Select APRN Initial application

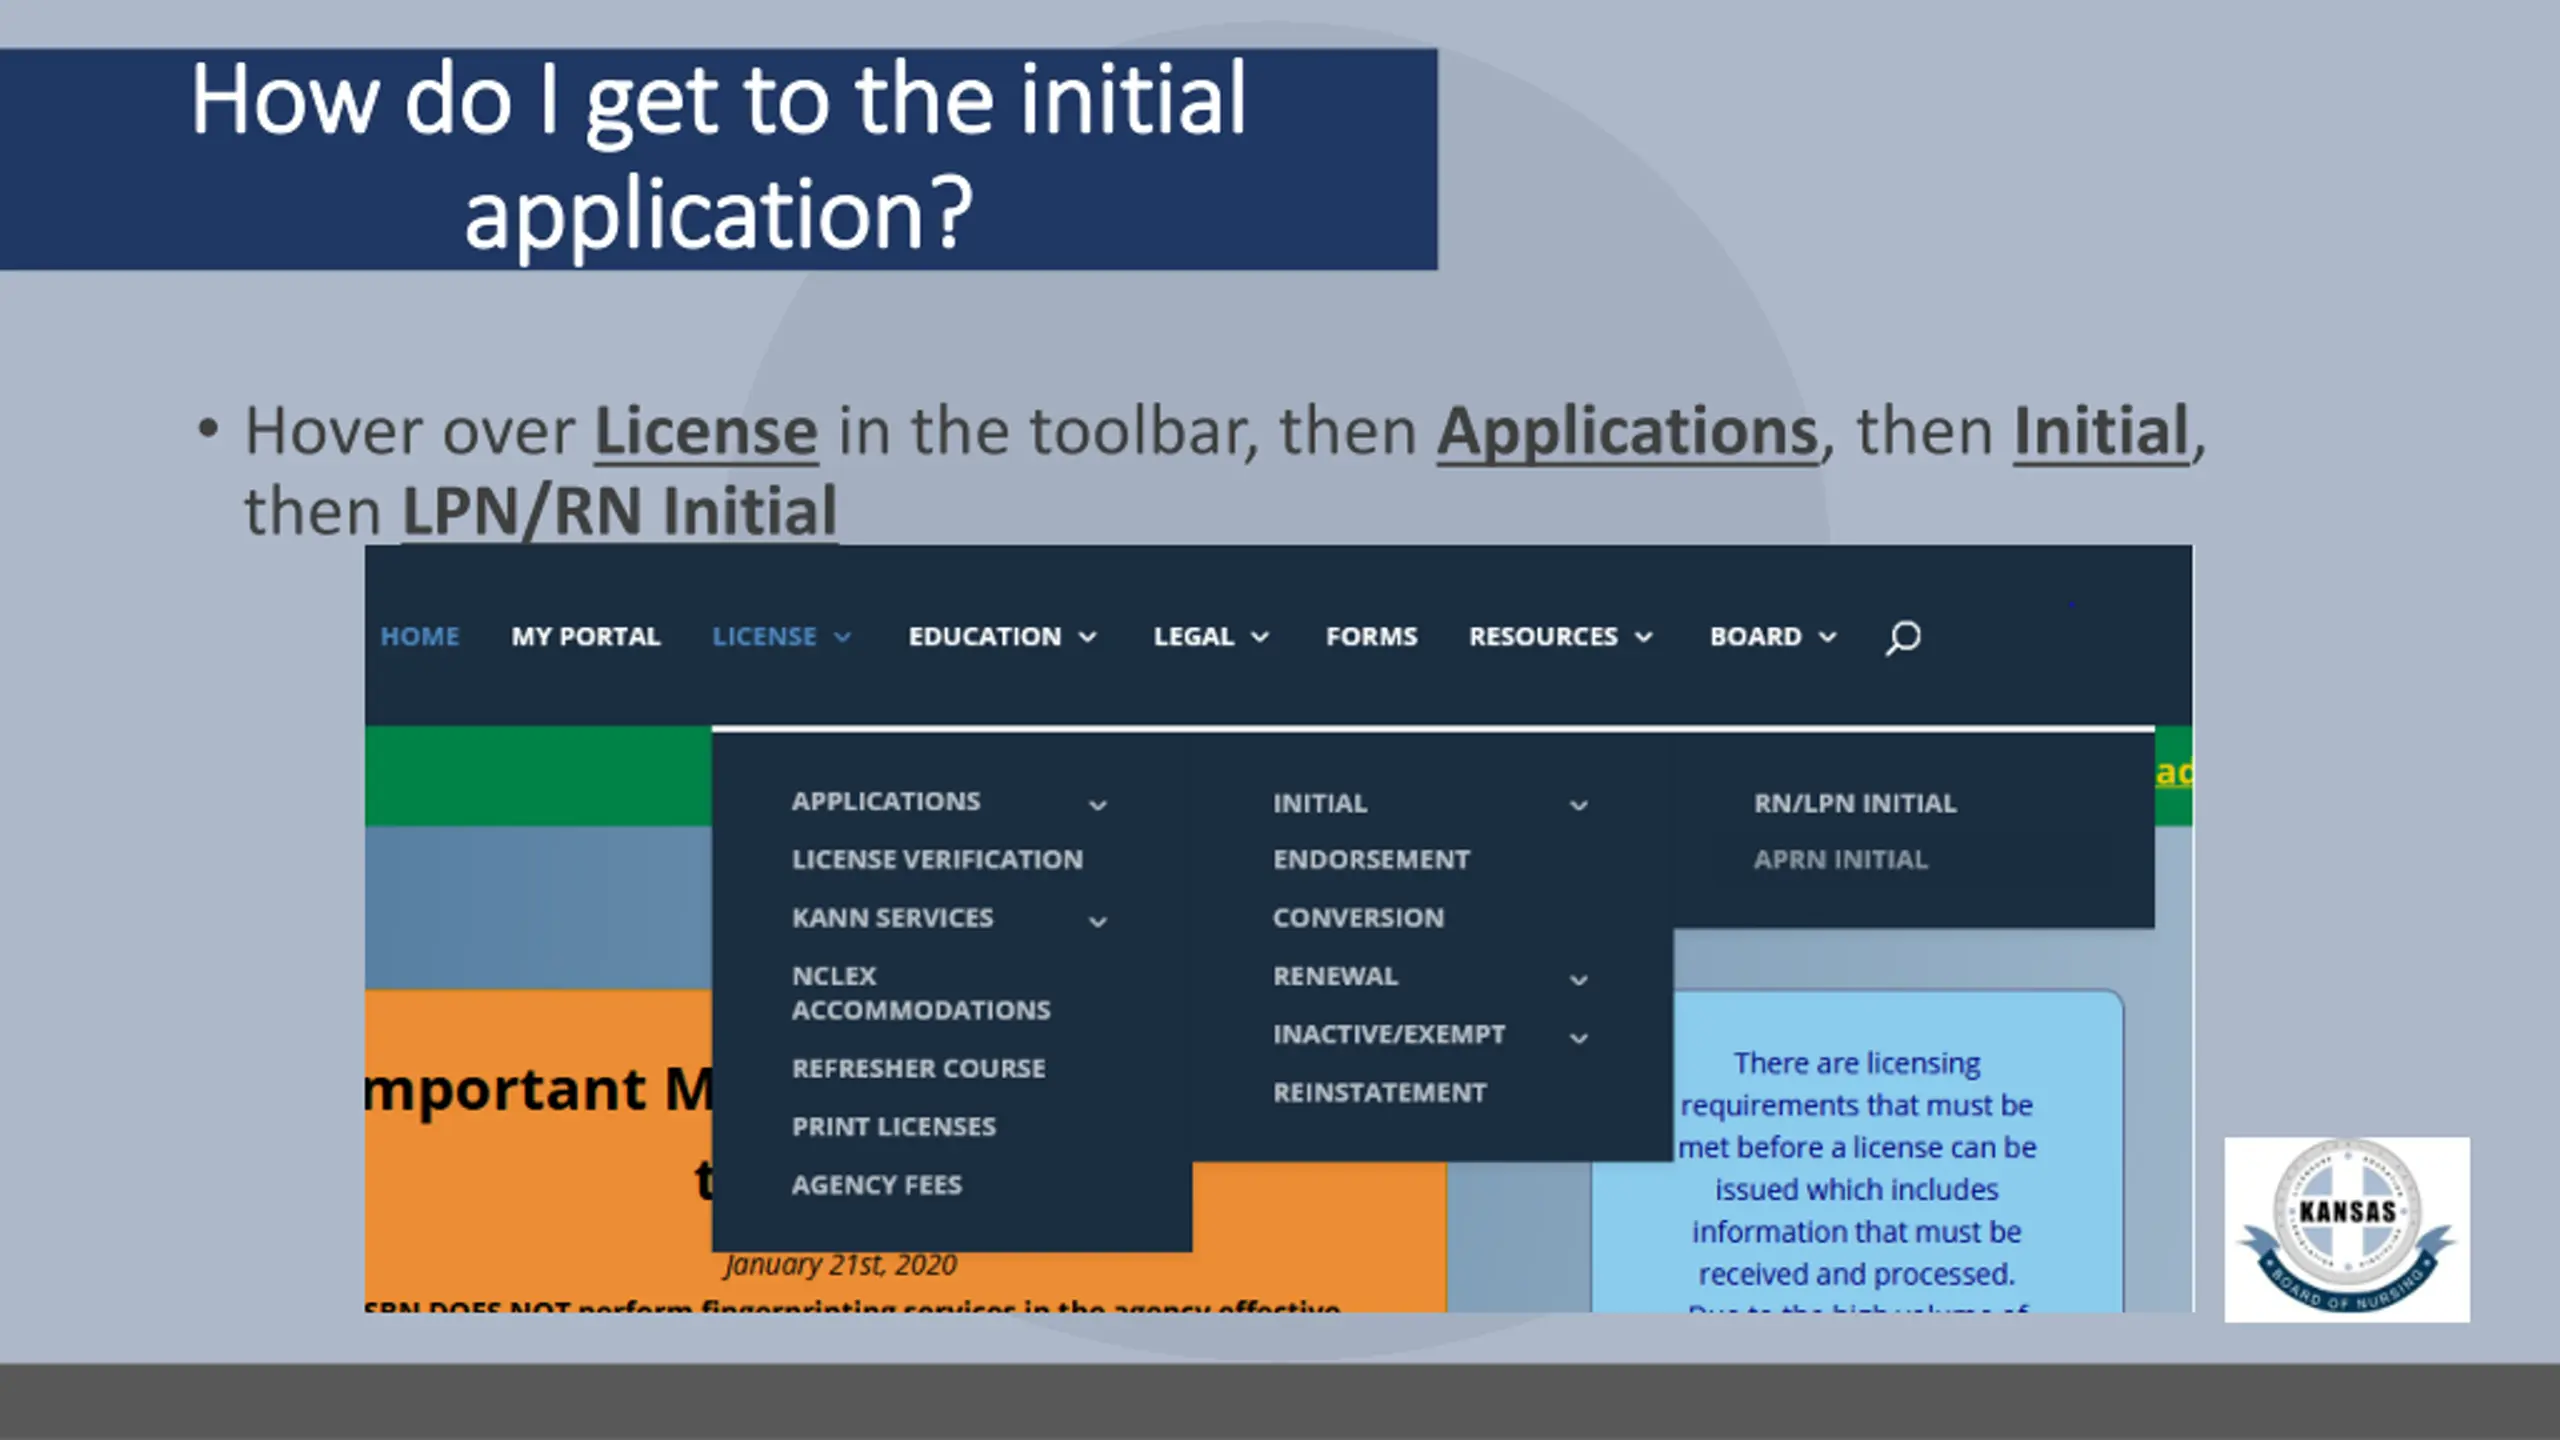(x=1840, y=860)
